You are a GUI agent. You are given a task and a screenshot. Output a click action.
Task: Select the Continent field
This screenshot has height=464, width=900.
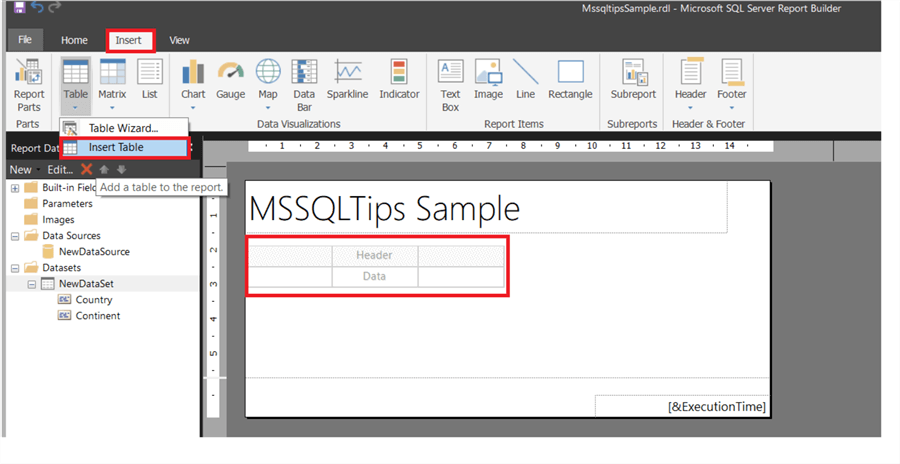tap(98, 316)
